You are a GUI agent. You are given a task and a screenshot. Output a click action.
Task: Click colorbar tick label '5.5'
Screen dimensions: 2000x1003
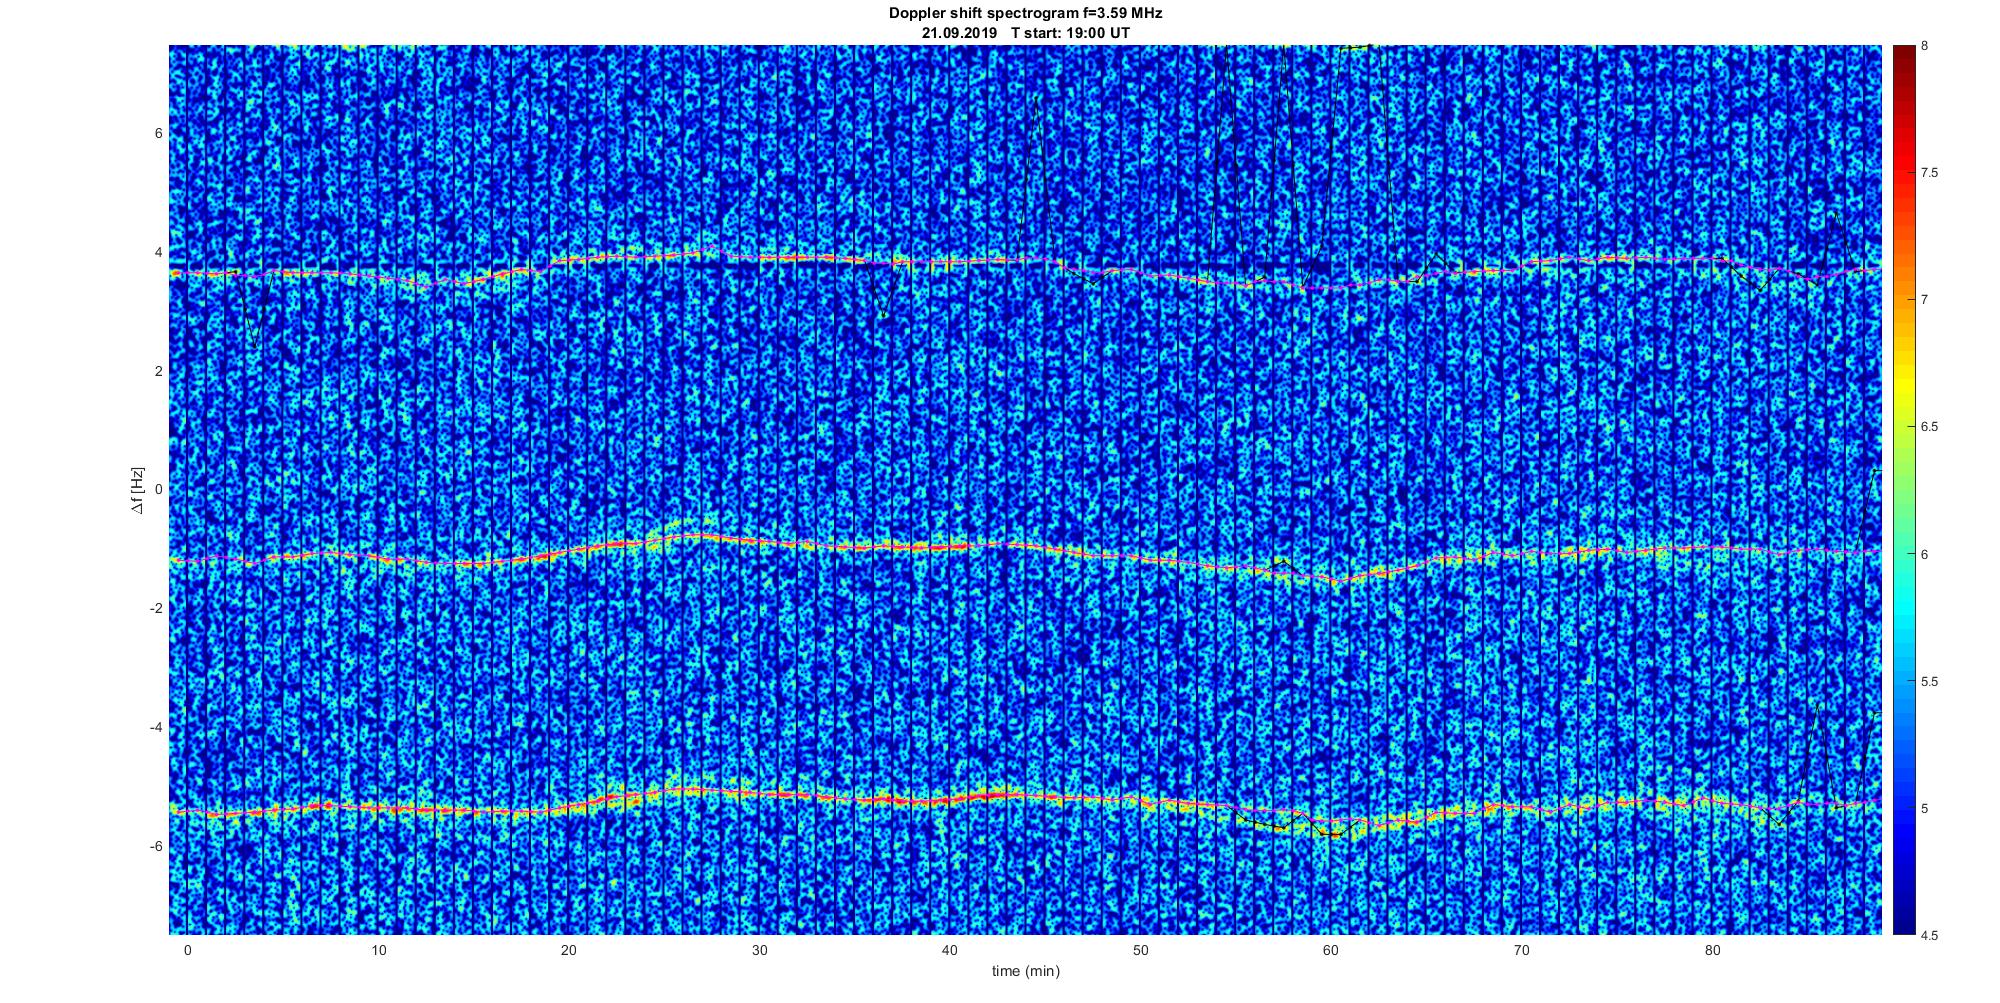(x=1930, y=681)
